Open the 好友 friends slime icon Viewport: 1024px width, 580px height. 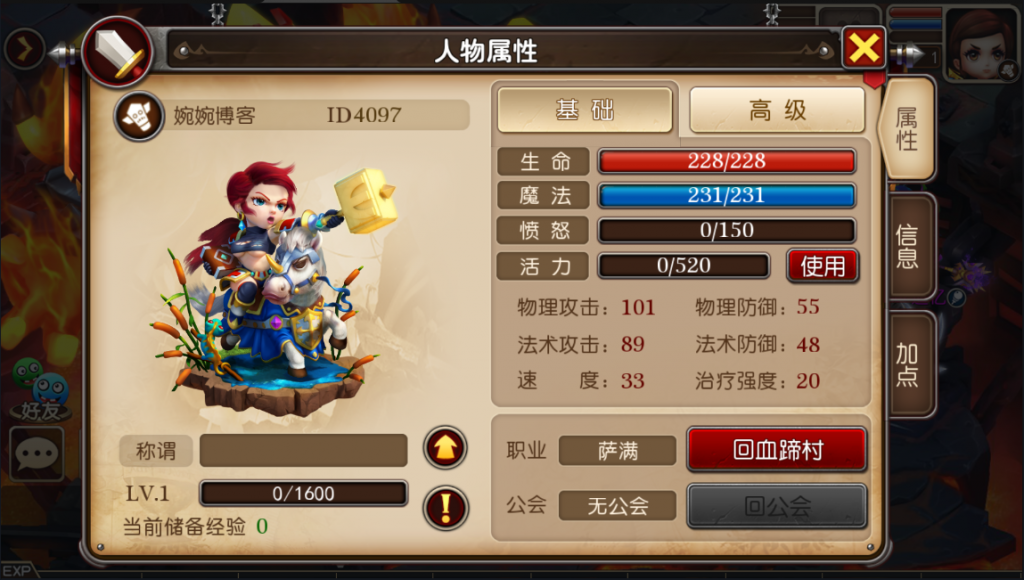coord(40,390)
